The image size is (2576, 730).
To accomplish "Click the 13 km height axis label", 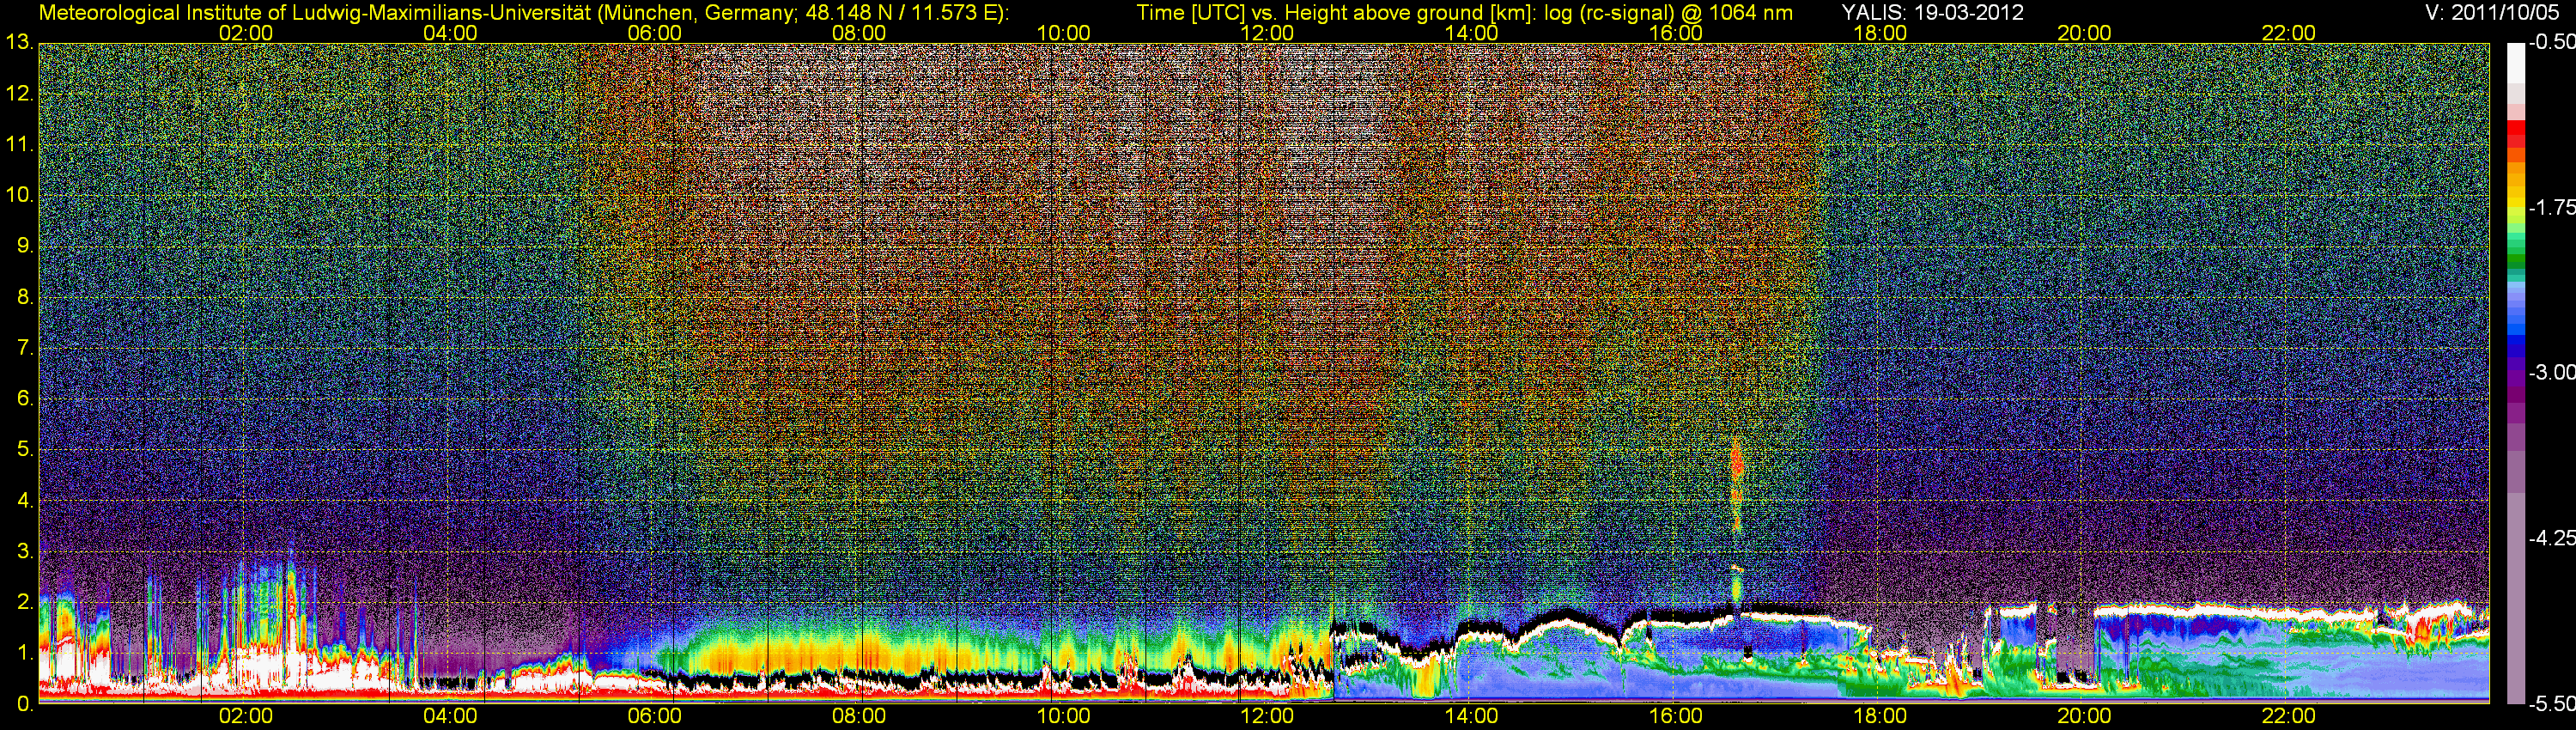I will 19,43.
